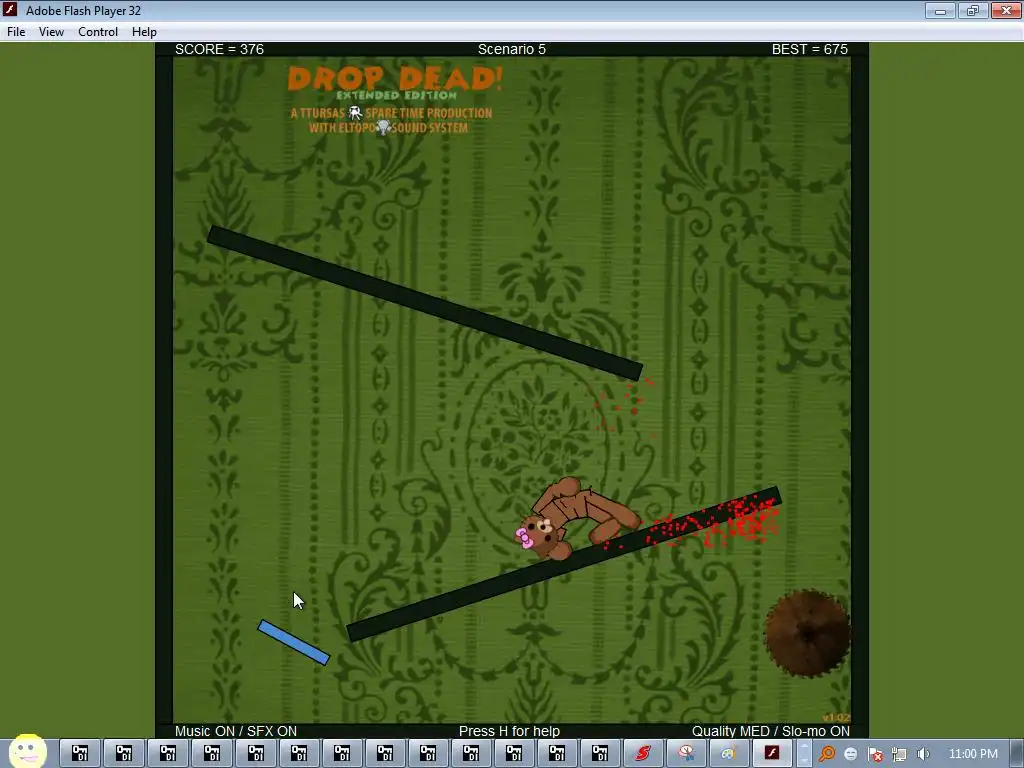Select the Flash Player taskbar button
Screen dimensions: 1024x768
click(x=772, y=753)
